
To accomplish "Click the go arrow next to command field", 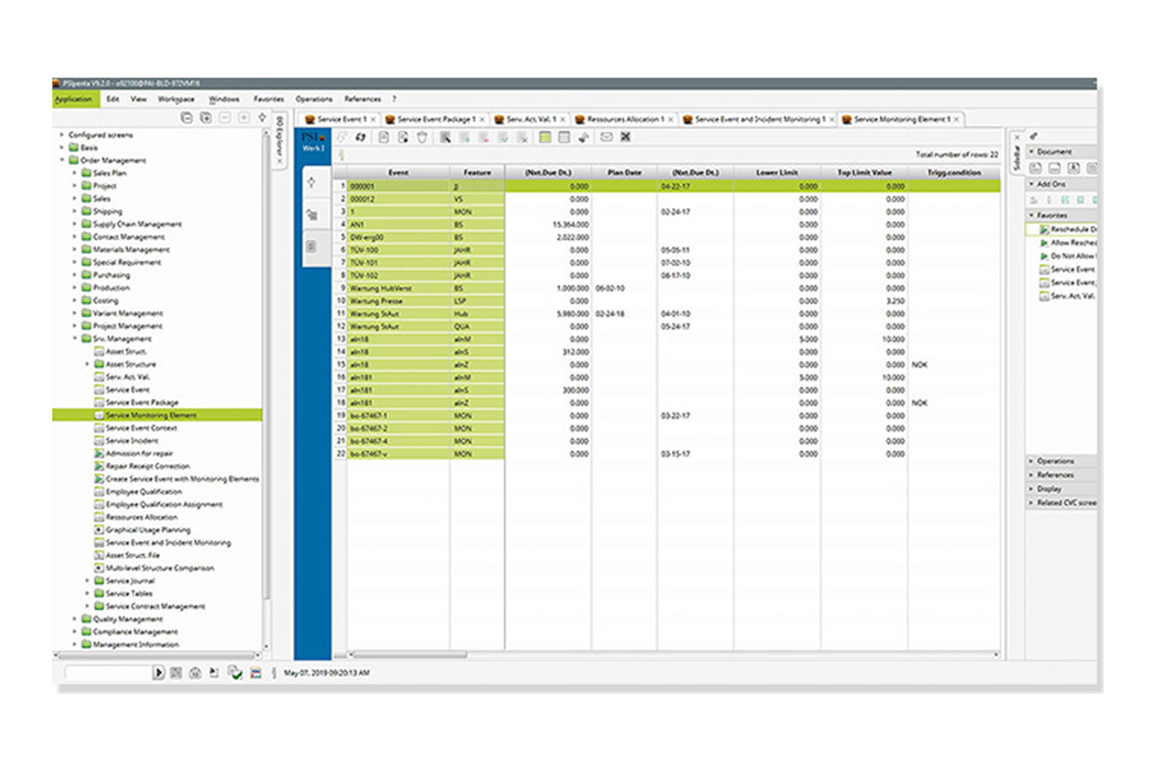I will tap(158, 672).
